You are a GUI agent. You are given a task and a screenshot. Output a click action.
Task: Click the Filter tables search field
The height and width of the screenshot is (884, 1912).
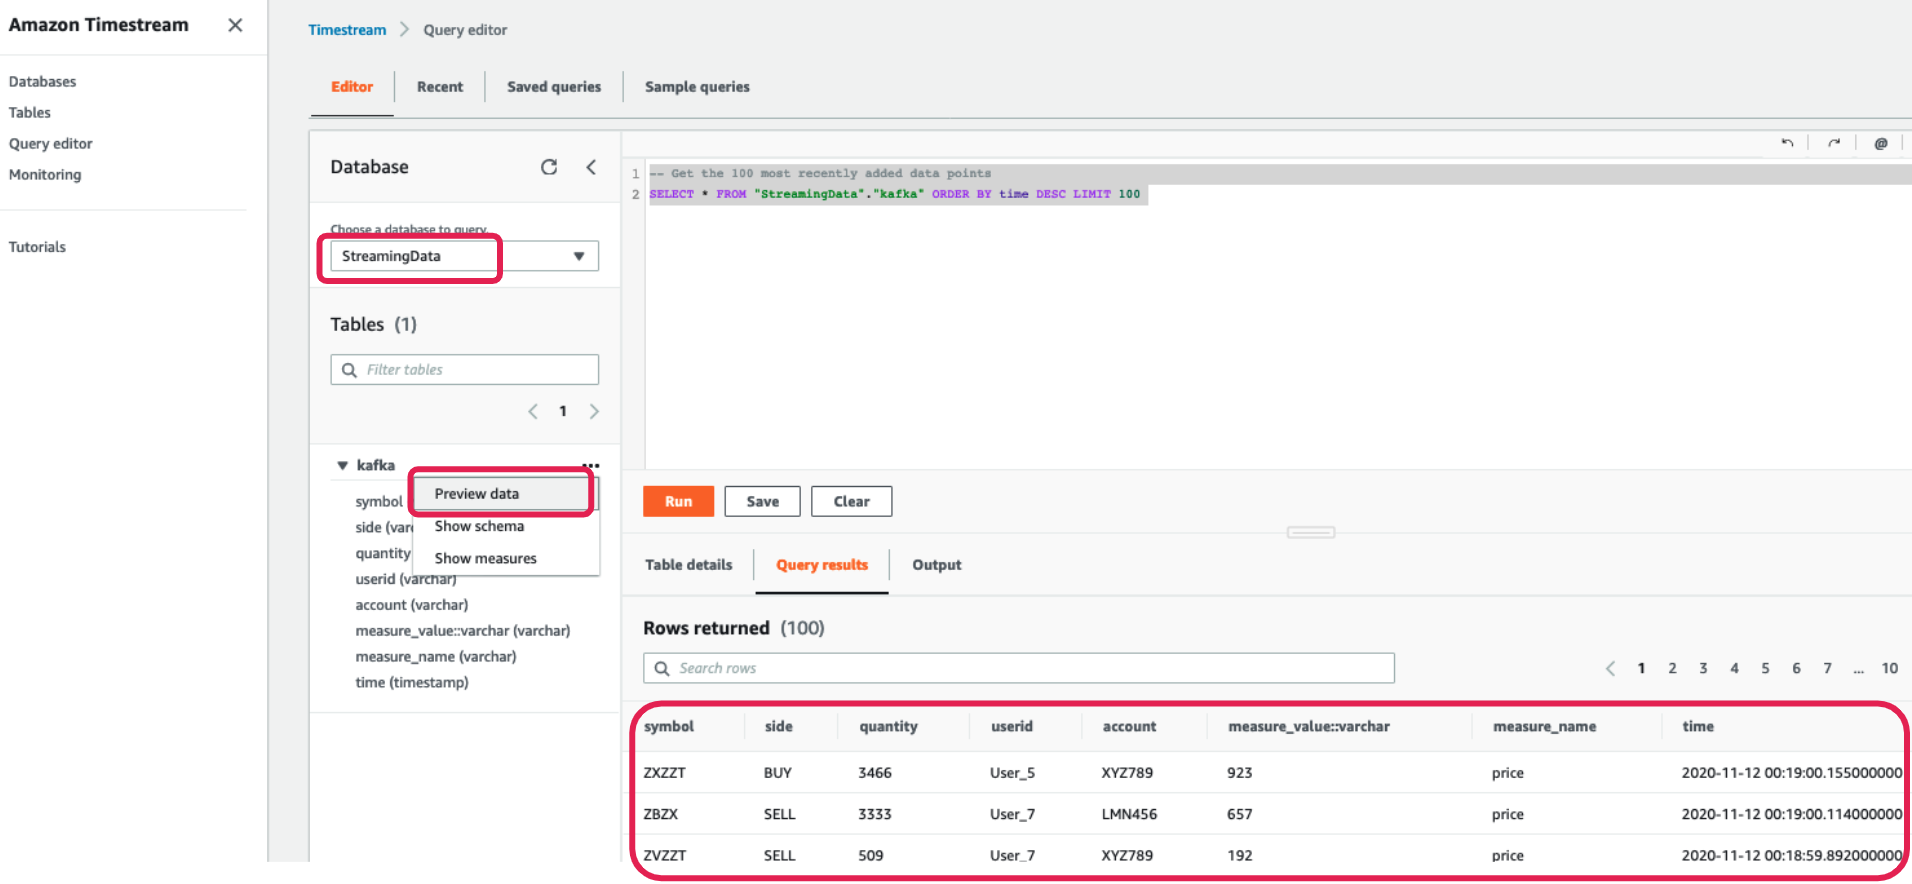465,369
